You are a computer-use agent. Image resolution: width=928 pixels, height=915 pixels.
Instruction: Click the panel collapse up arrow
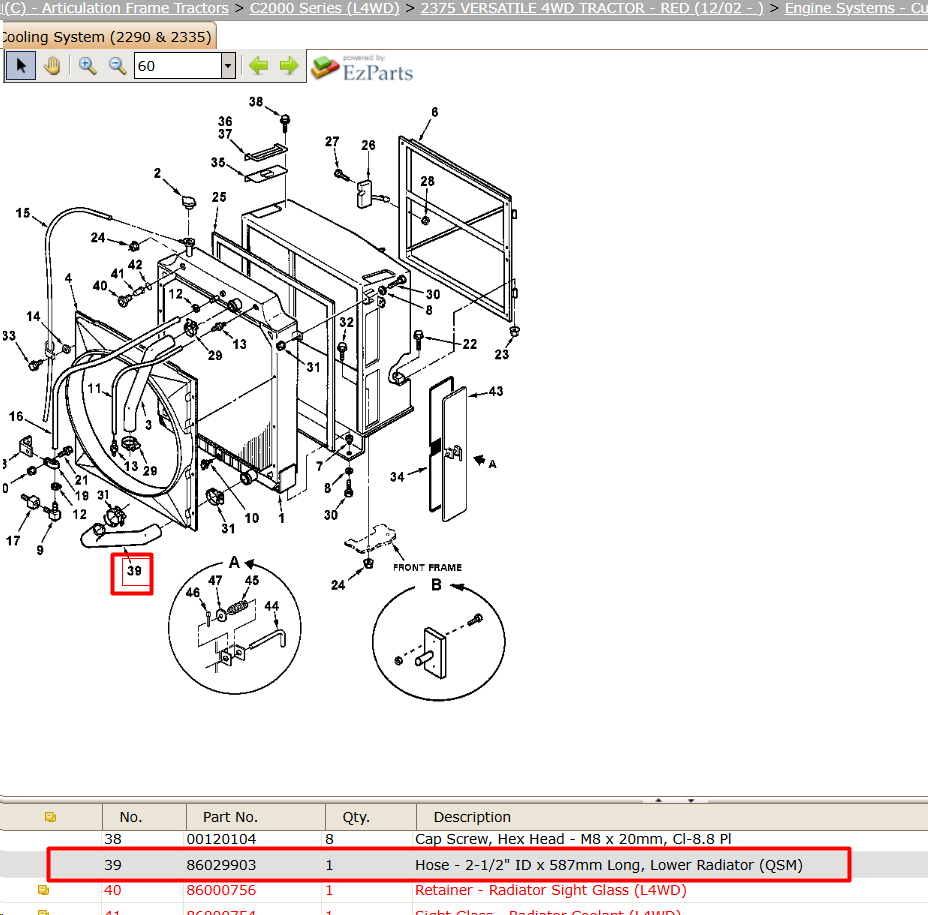[x=659, y=800]
